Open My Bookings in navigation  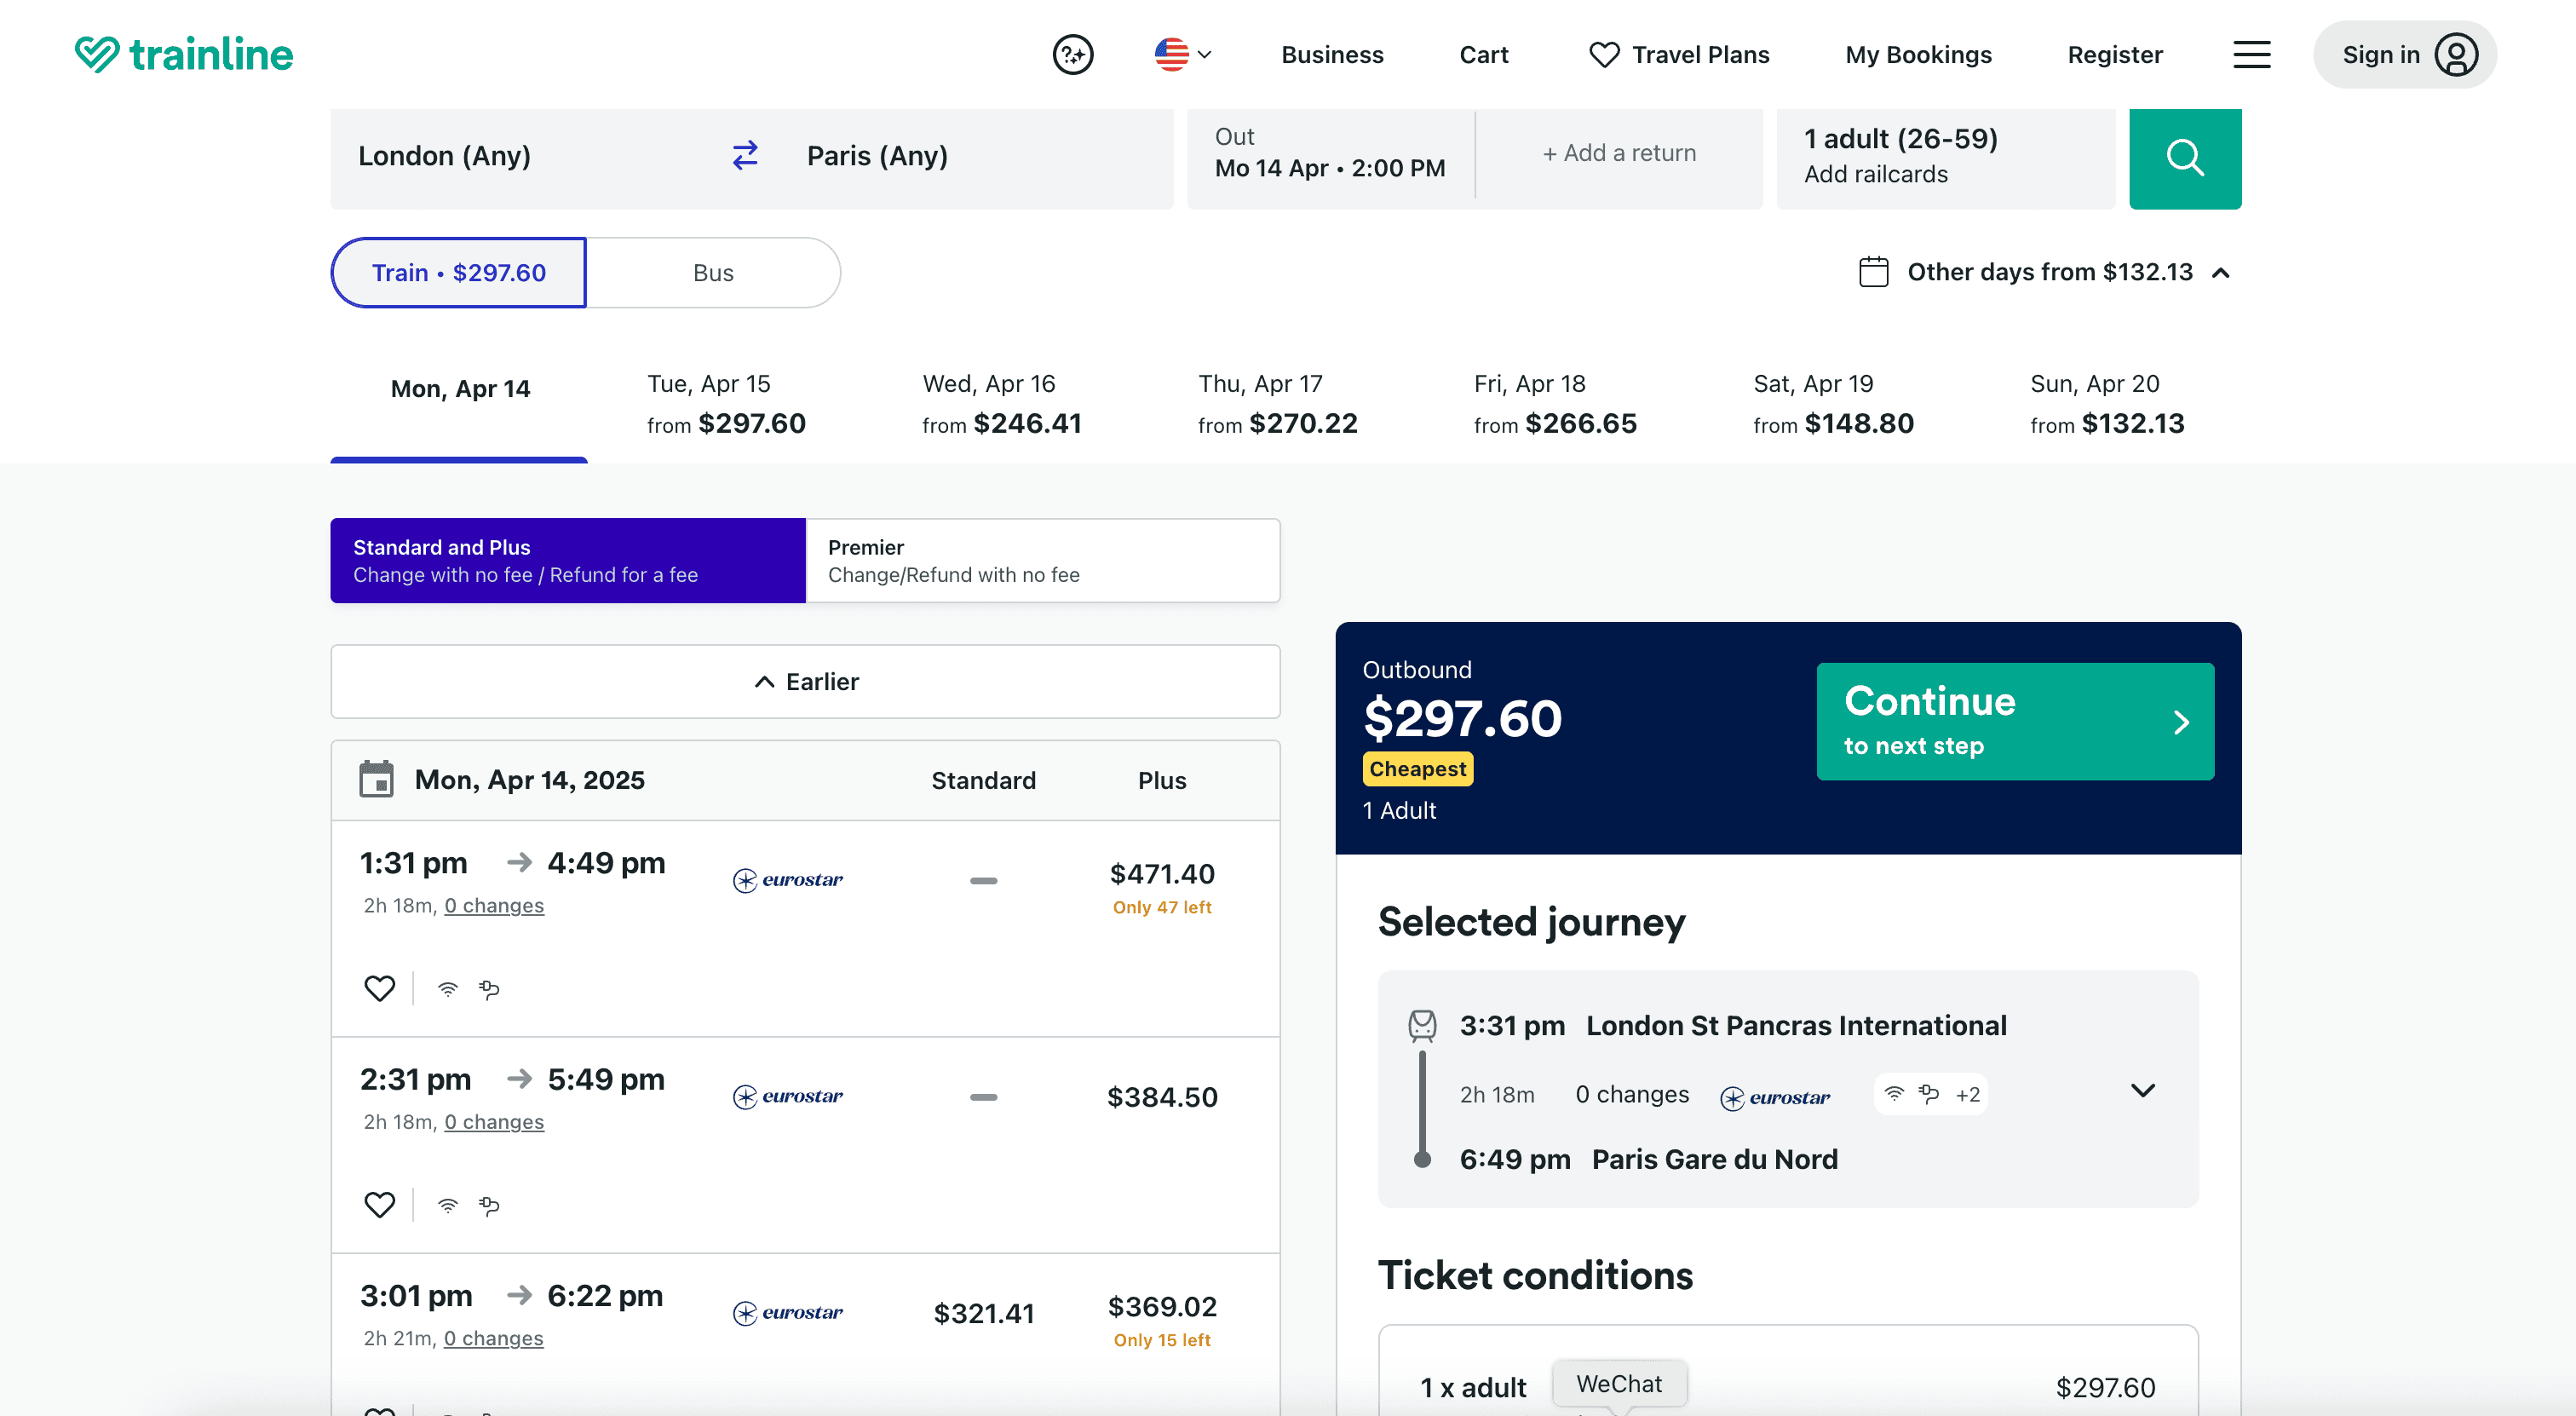click(1917, 54)
